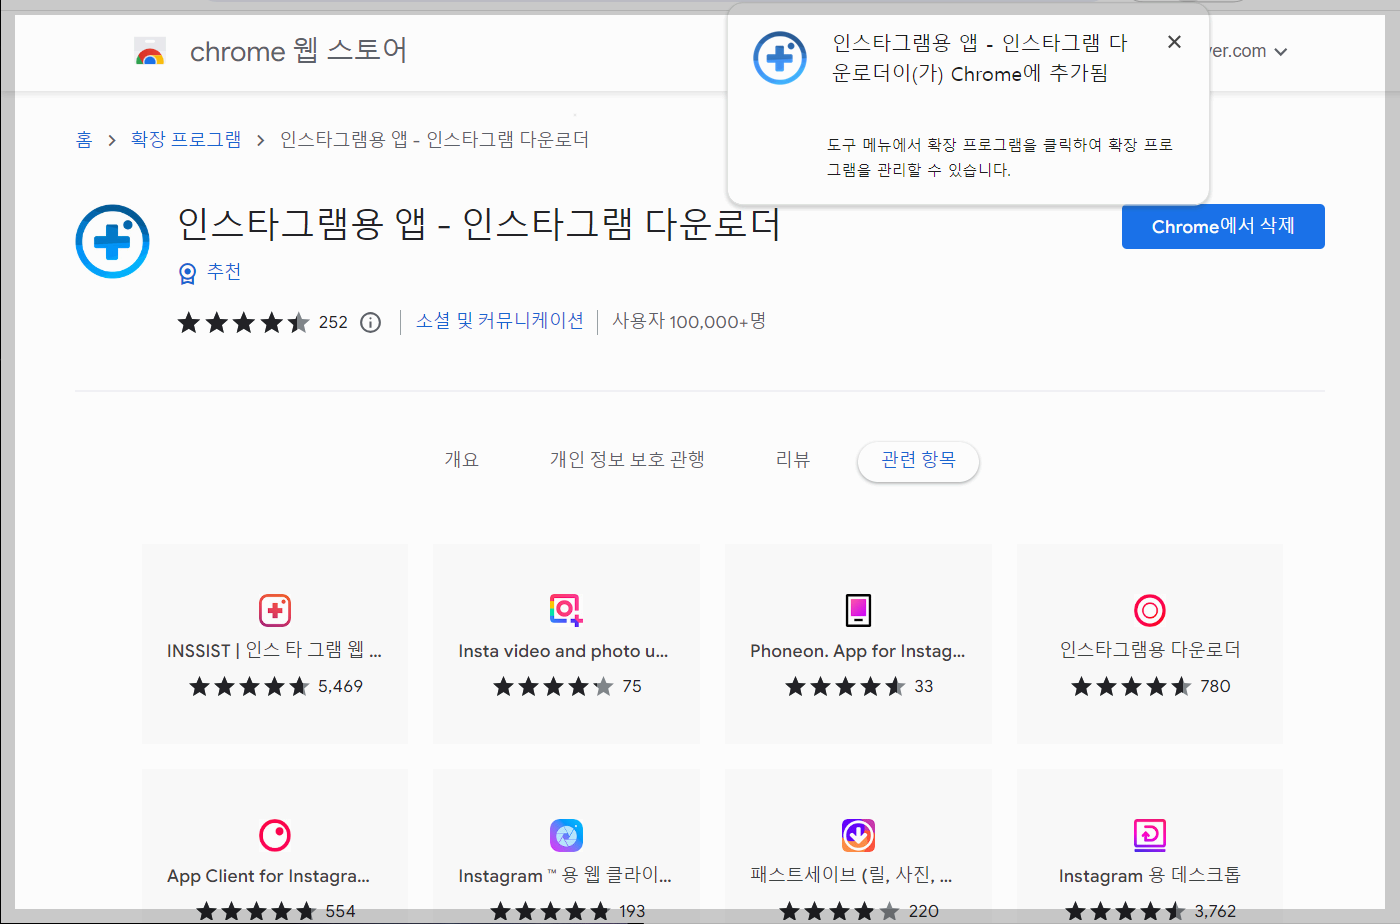Image resolution: width=1400 pixels, height=924 pixels.
Task: Click the Chrome에서 삭제 button
Action: pos(1223,227)
